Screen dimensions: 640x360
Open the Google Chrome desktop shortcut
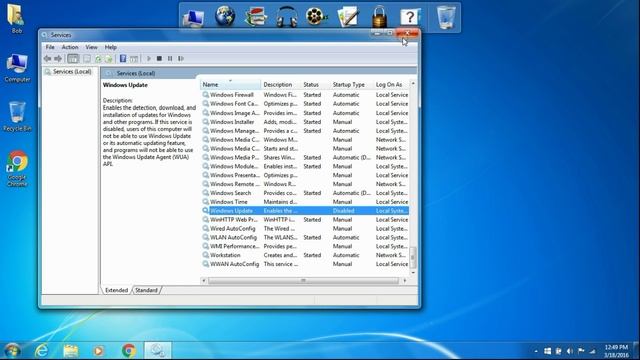[17, 169]
